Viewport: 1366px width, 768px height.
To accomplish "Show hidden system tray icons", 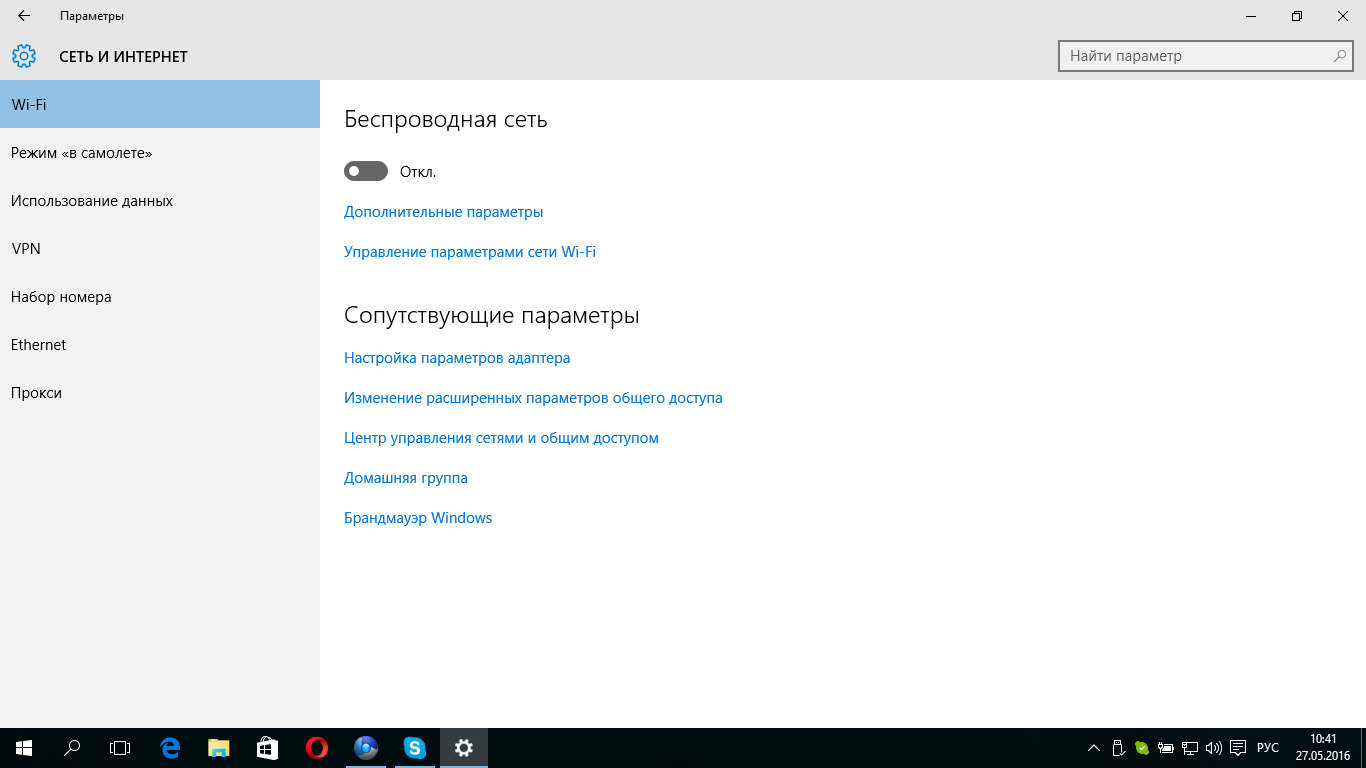I will pos(1094,747).
